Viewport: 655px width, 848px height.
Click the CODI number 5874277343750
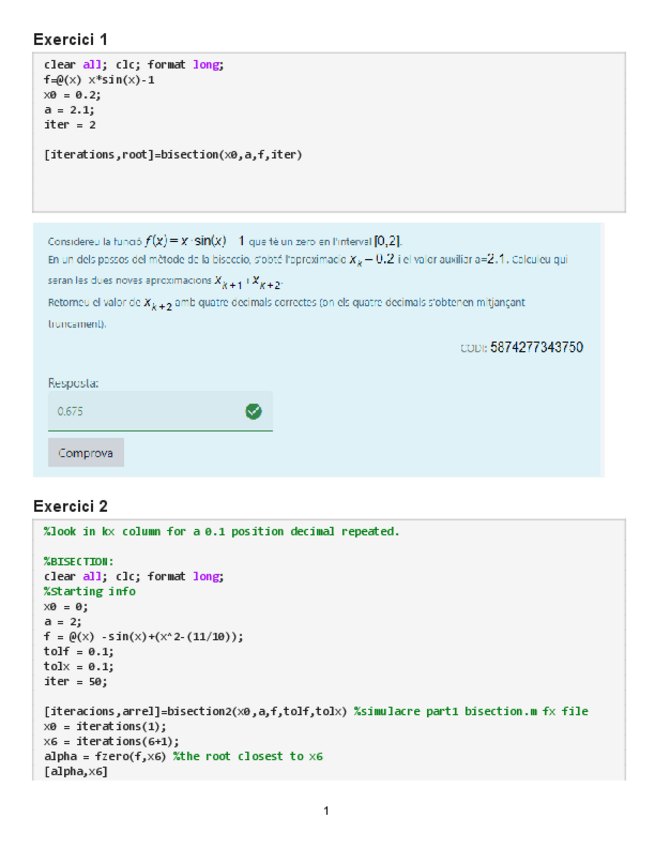(537, 348)
